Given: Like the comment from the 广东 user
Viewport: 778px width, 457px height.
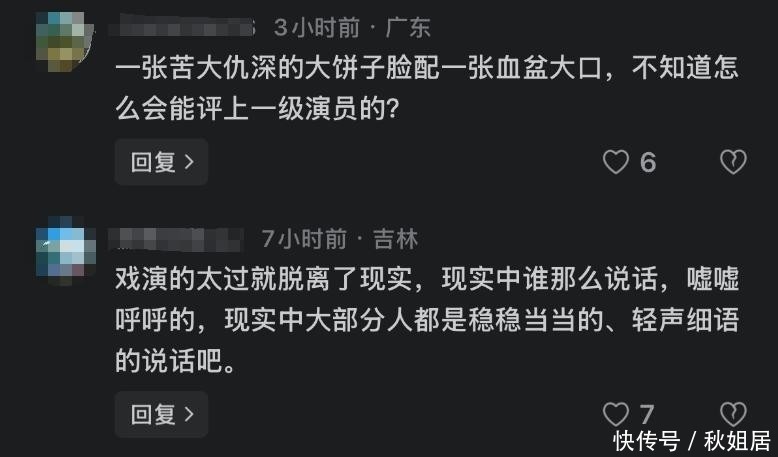Looking at the screenshot, I should 616,162.
